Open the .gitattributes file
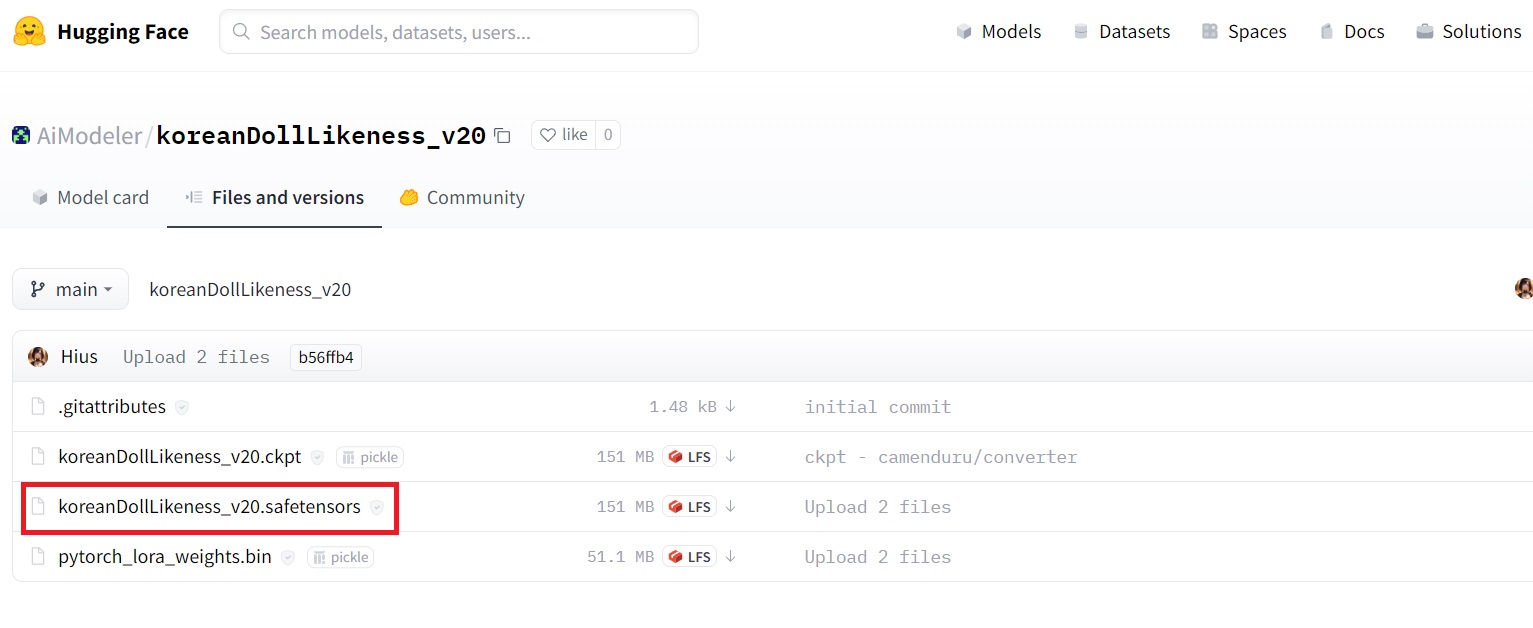Screen dimensions: 1533x628 (x=112, y=407)
